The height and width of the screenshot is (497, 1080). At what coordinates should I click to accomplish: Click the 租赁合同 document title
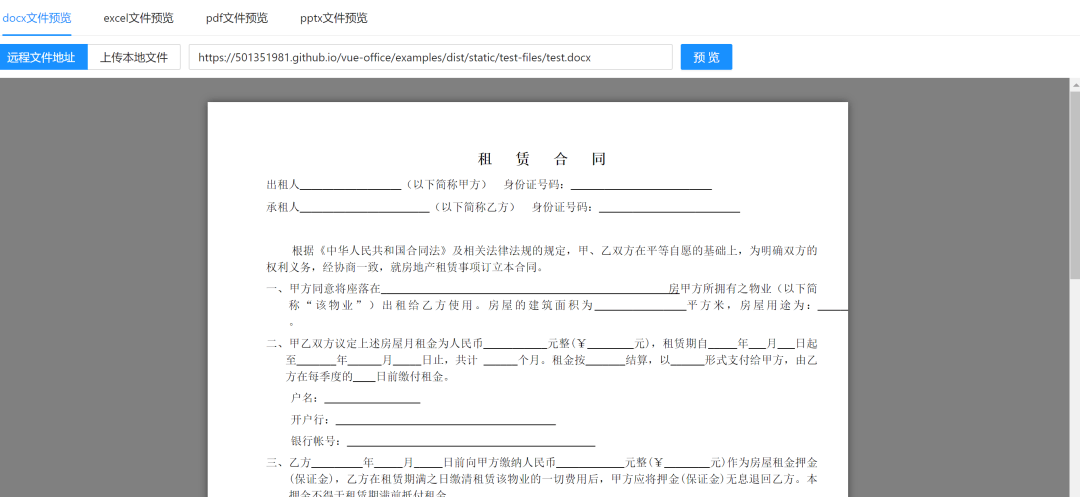(x=543, y=159)
